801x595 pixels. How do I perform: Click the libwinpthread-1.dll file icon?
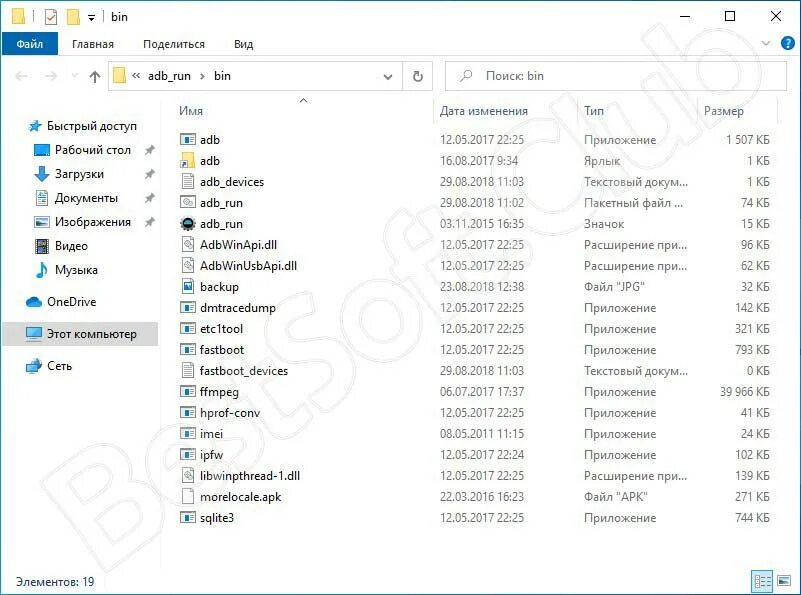coord(188,475)
